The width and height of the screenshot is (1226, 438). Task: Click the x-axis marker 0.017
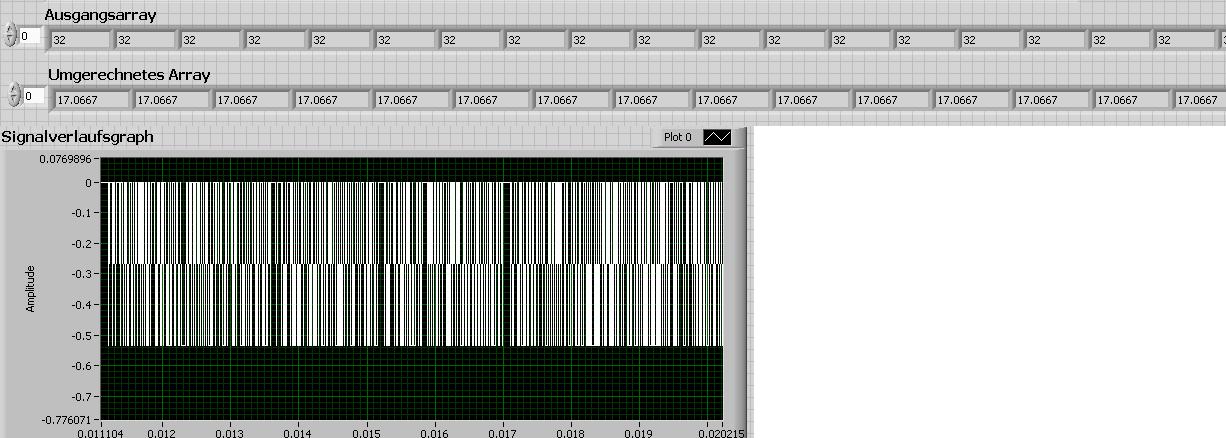click(502, 433)
